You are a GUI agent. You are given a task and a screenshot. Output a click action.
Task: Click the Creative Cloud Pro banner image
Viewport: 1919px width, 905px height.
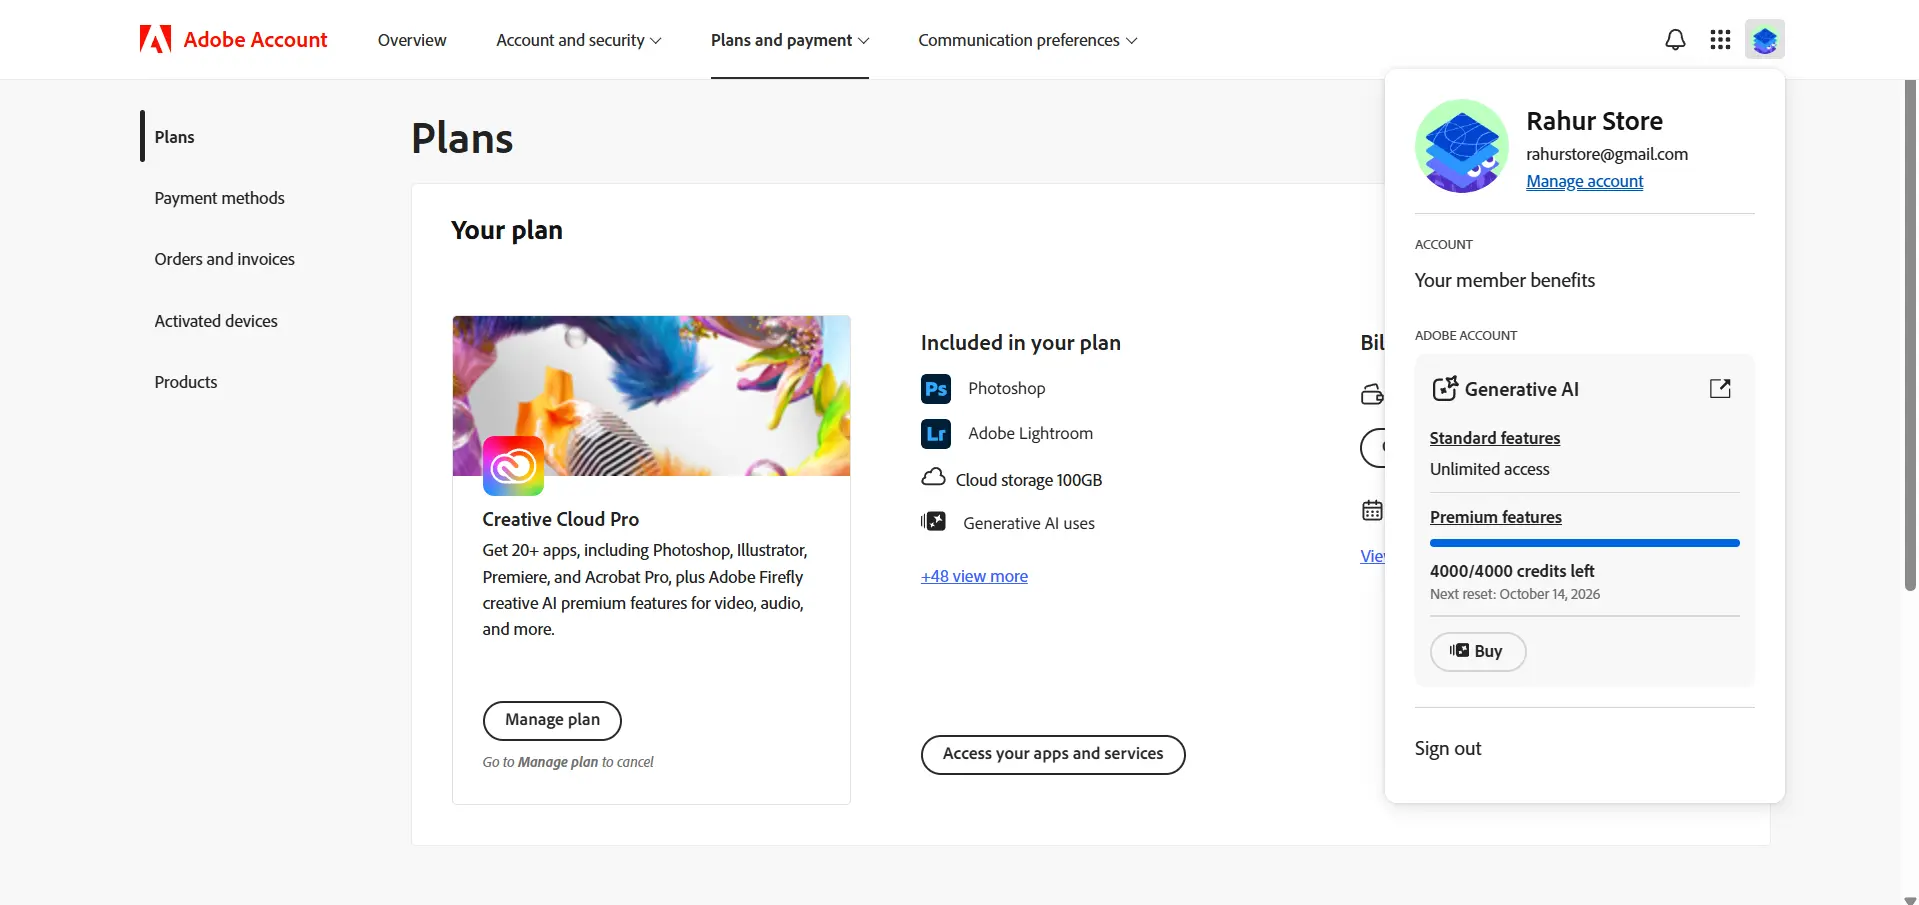(651, 396)
